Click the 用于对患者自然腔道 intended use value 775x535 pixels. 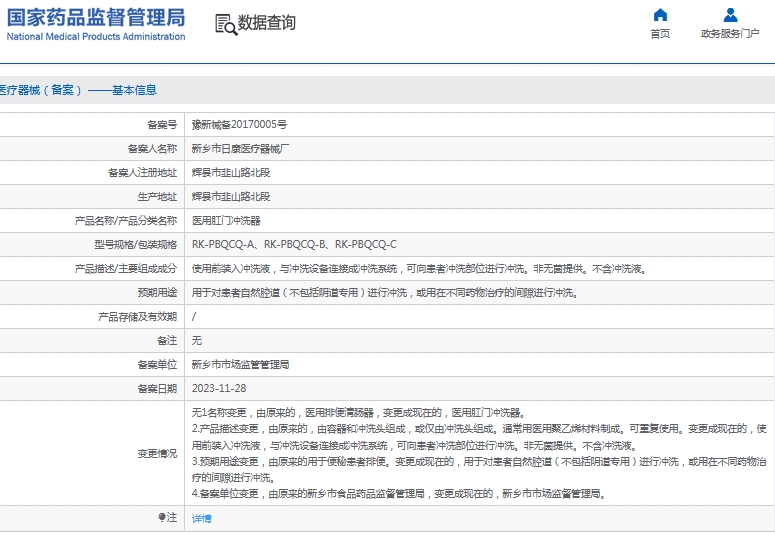(385, 293)
